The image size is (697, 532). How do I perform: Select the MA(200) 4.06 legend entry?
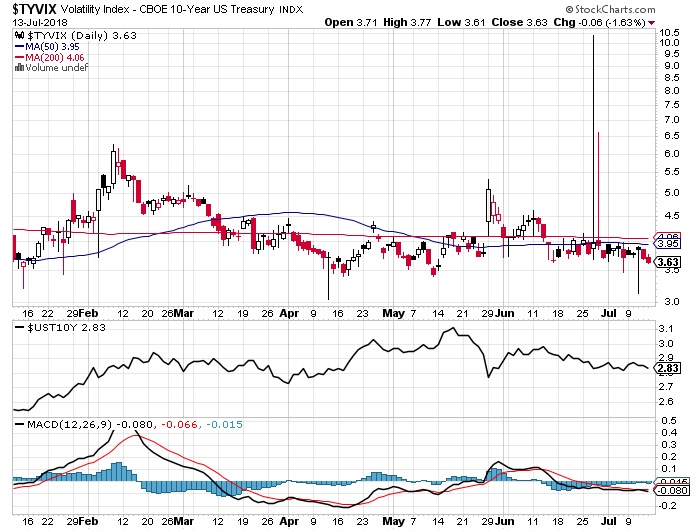click(55, 57)
